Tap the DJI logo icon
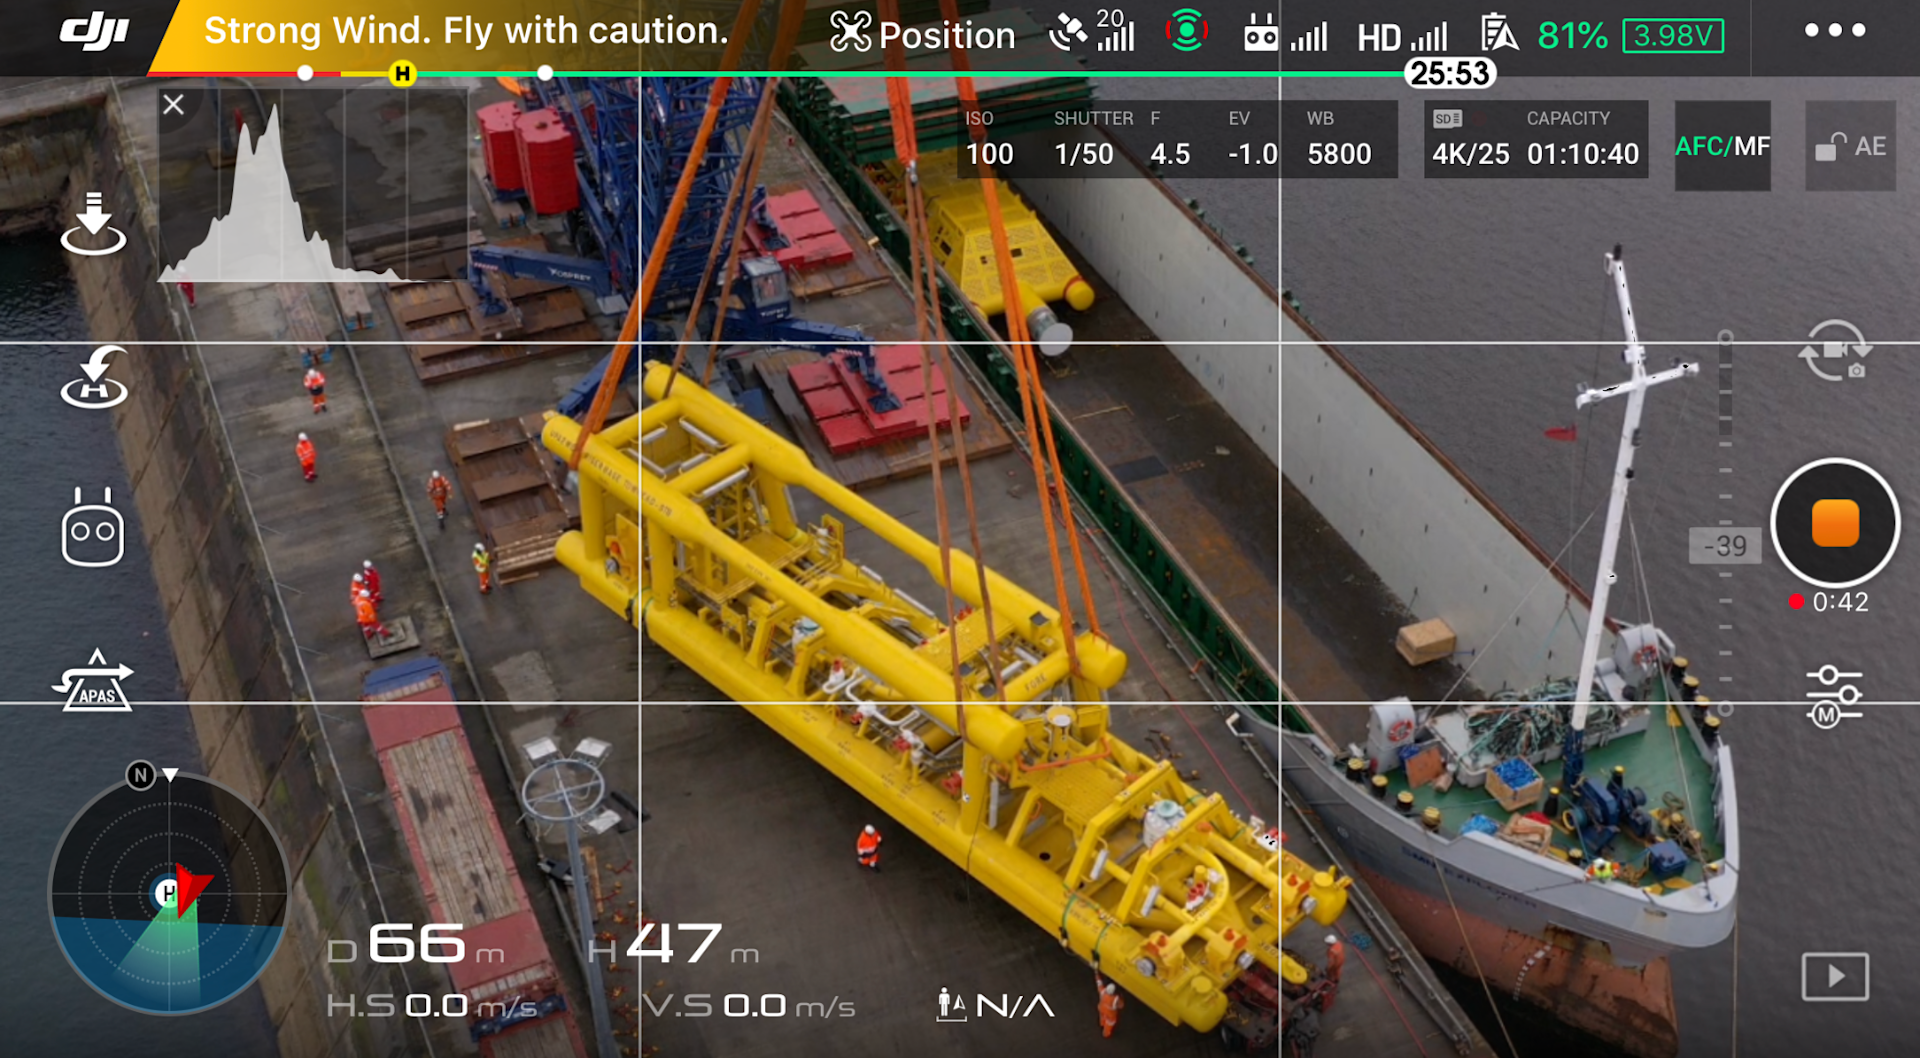Image resolution: width=1920 pixels, height=1058 pixels. [x=94, y=32]
